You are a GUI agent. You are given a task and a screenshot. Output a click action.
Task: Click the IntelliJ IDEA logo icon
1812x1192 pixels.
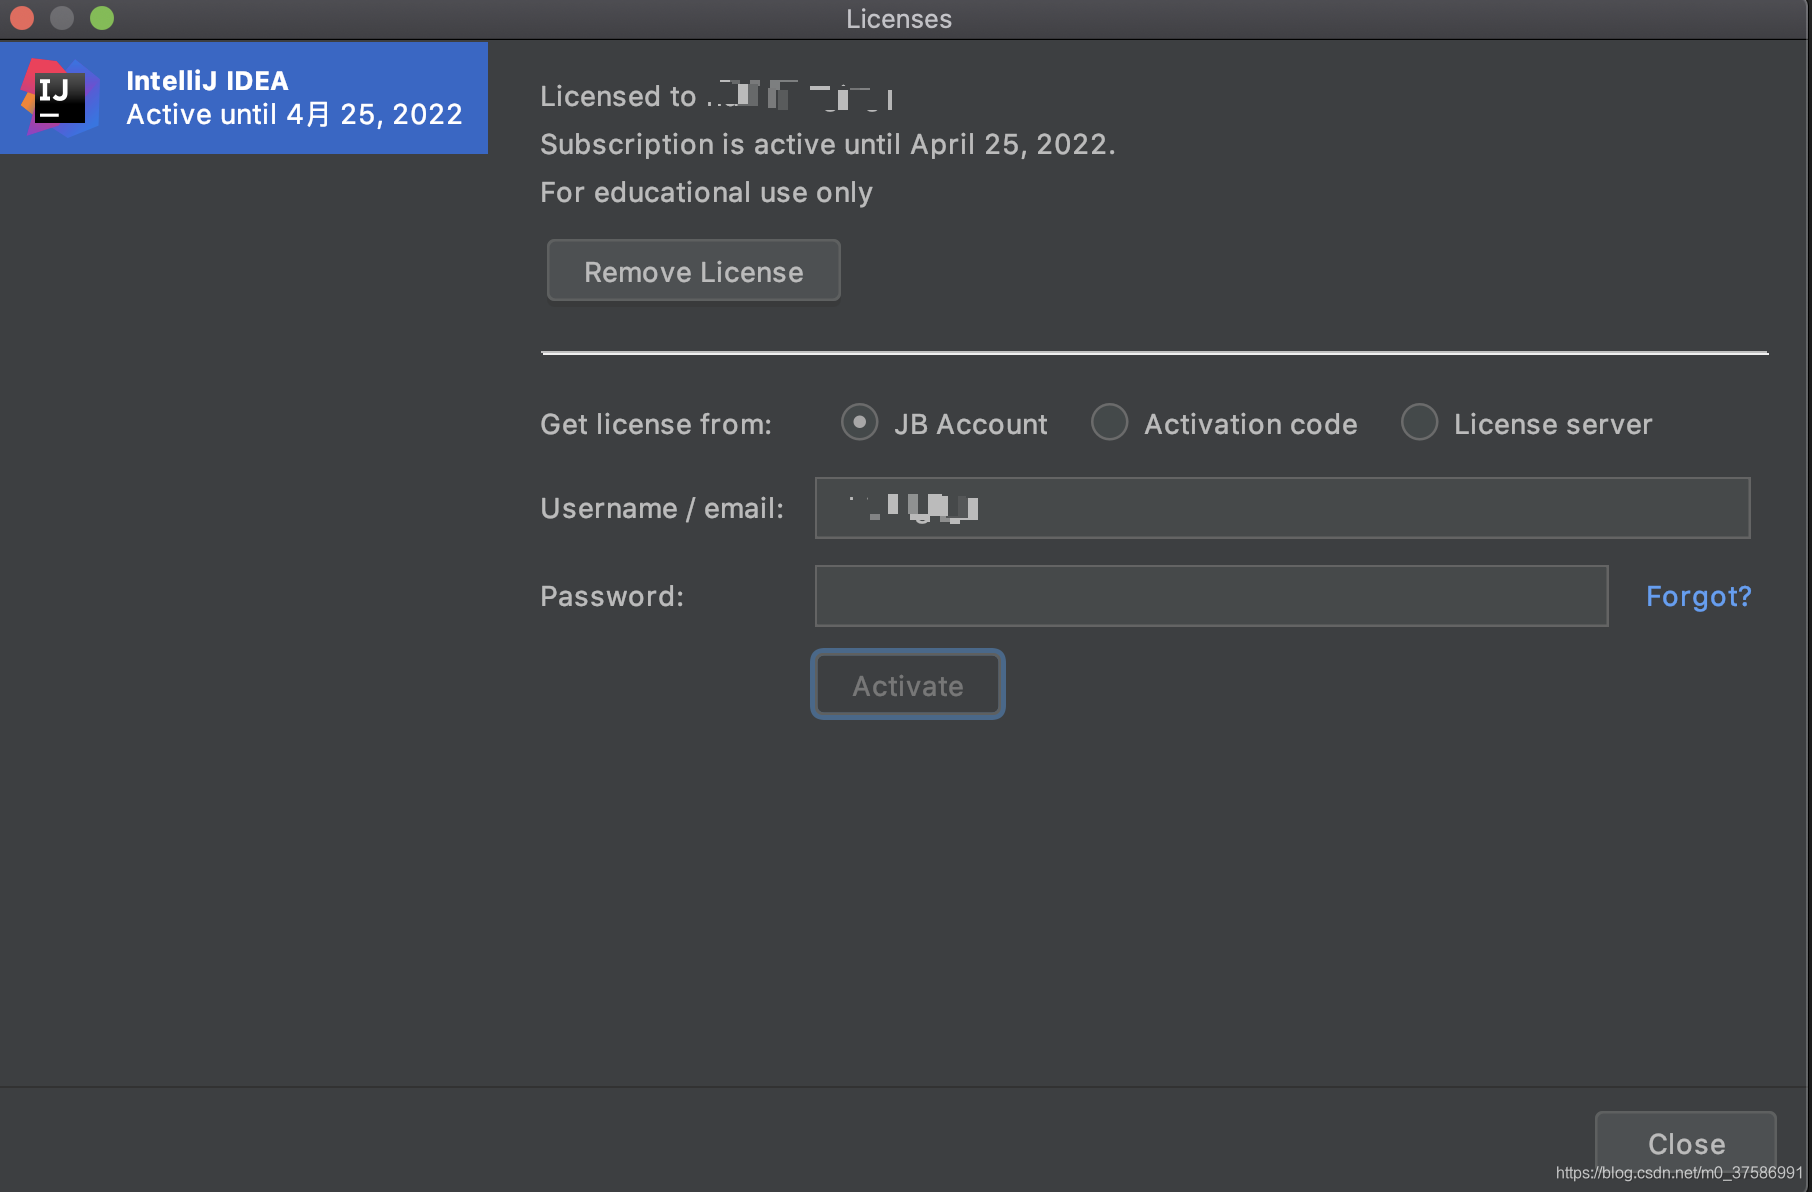pos(60,97)
